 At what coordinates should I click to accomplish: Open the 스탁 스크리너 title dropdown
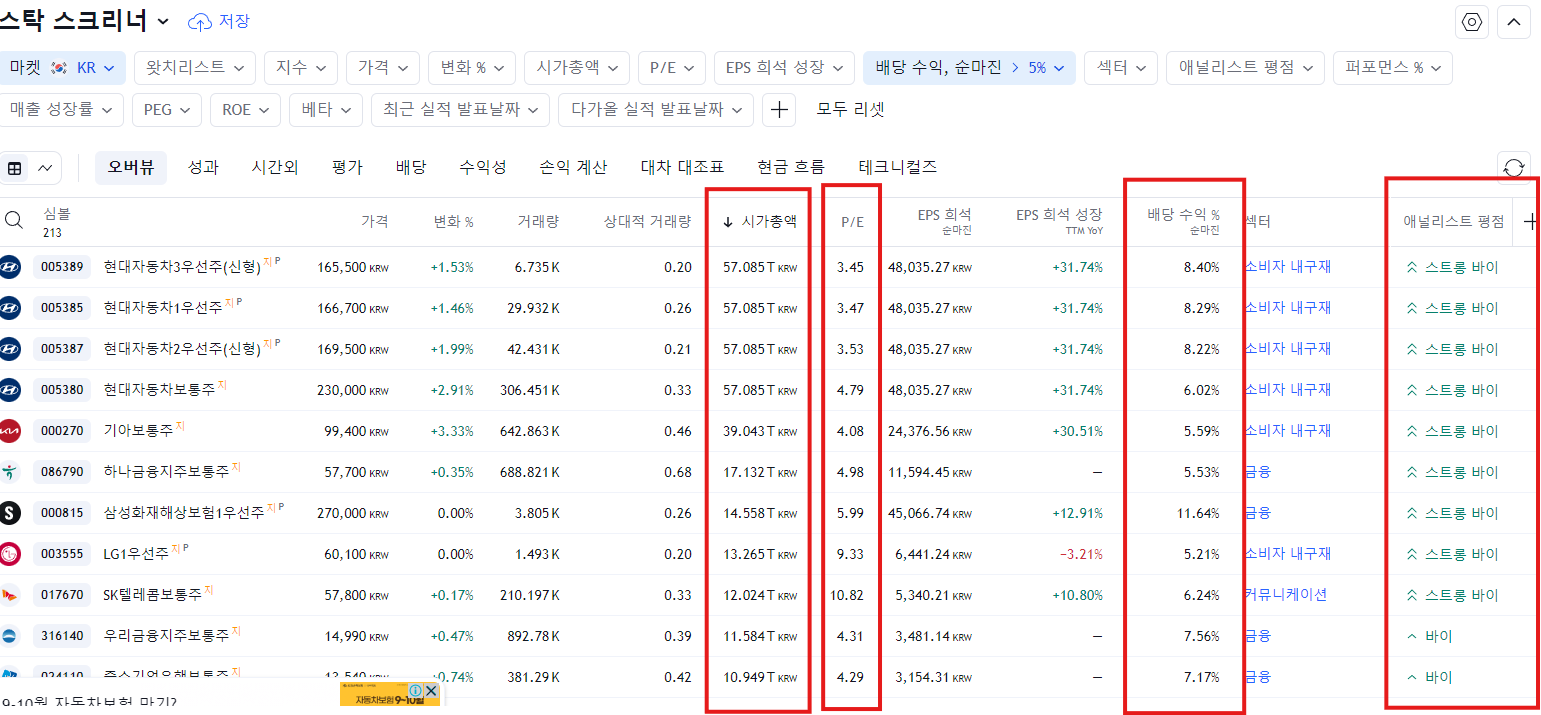click(x=86, y=21)
